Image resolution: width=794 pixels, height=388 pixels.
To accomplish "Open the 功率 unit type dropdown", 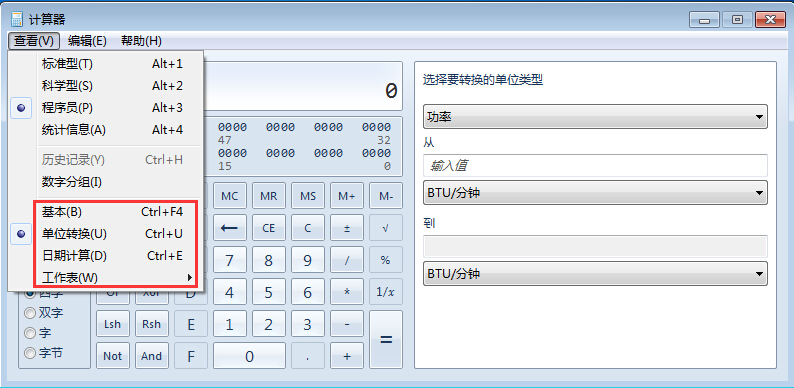I will pyautogui.click(x=595, y=117).
